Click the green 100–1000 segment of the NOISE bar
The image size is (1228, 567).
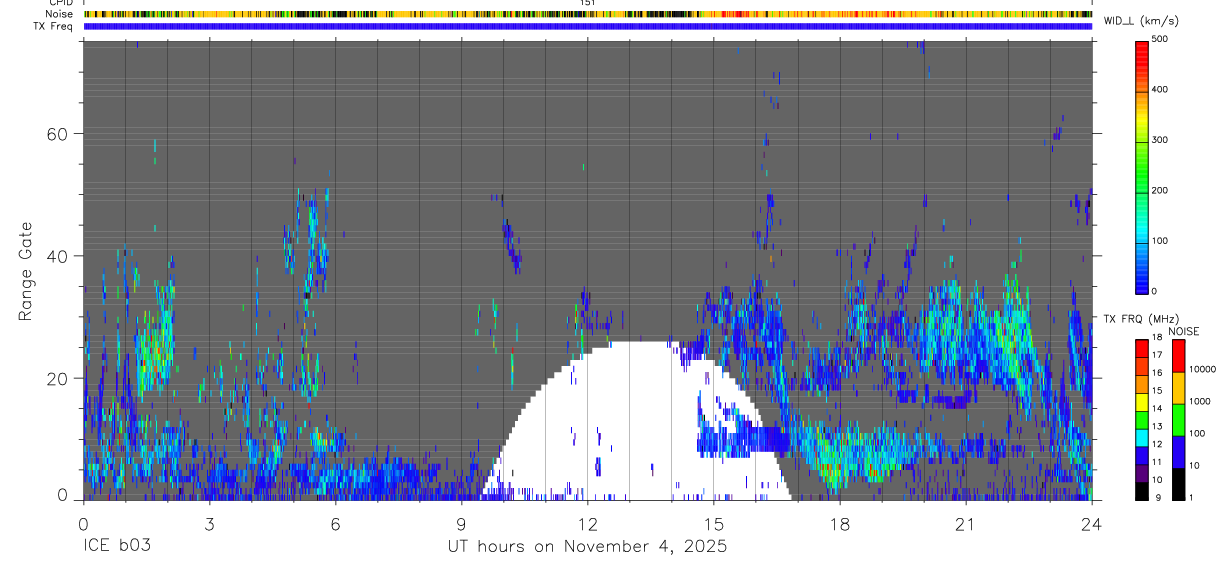1177,419
